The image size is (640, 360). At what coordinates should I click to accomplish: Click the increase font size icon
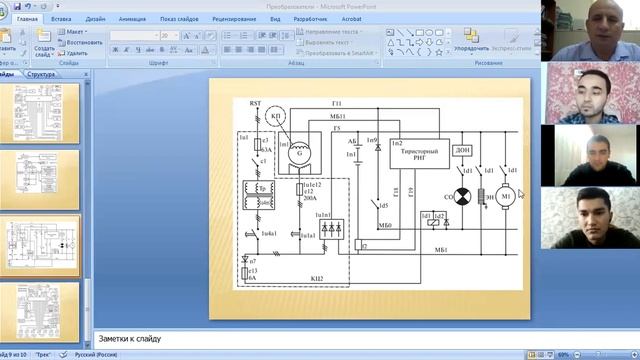point(187,36)
